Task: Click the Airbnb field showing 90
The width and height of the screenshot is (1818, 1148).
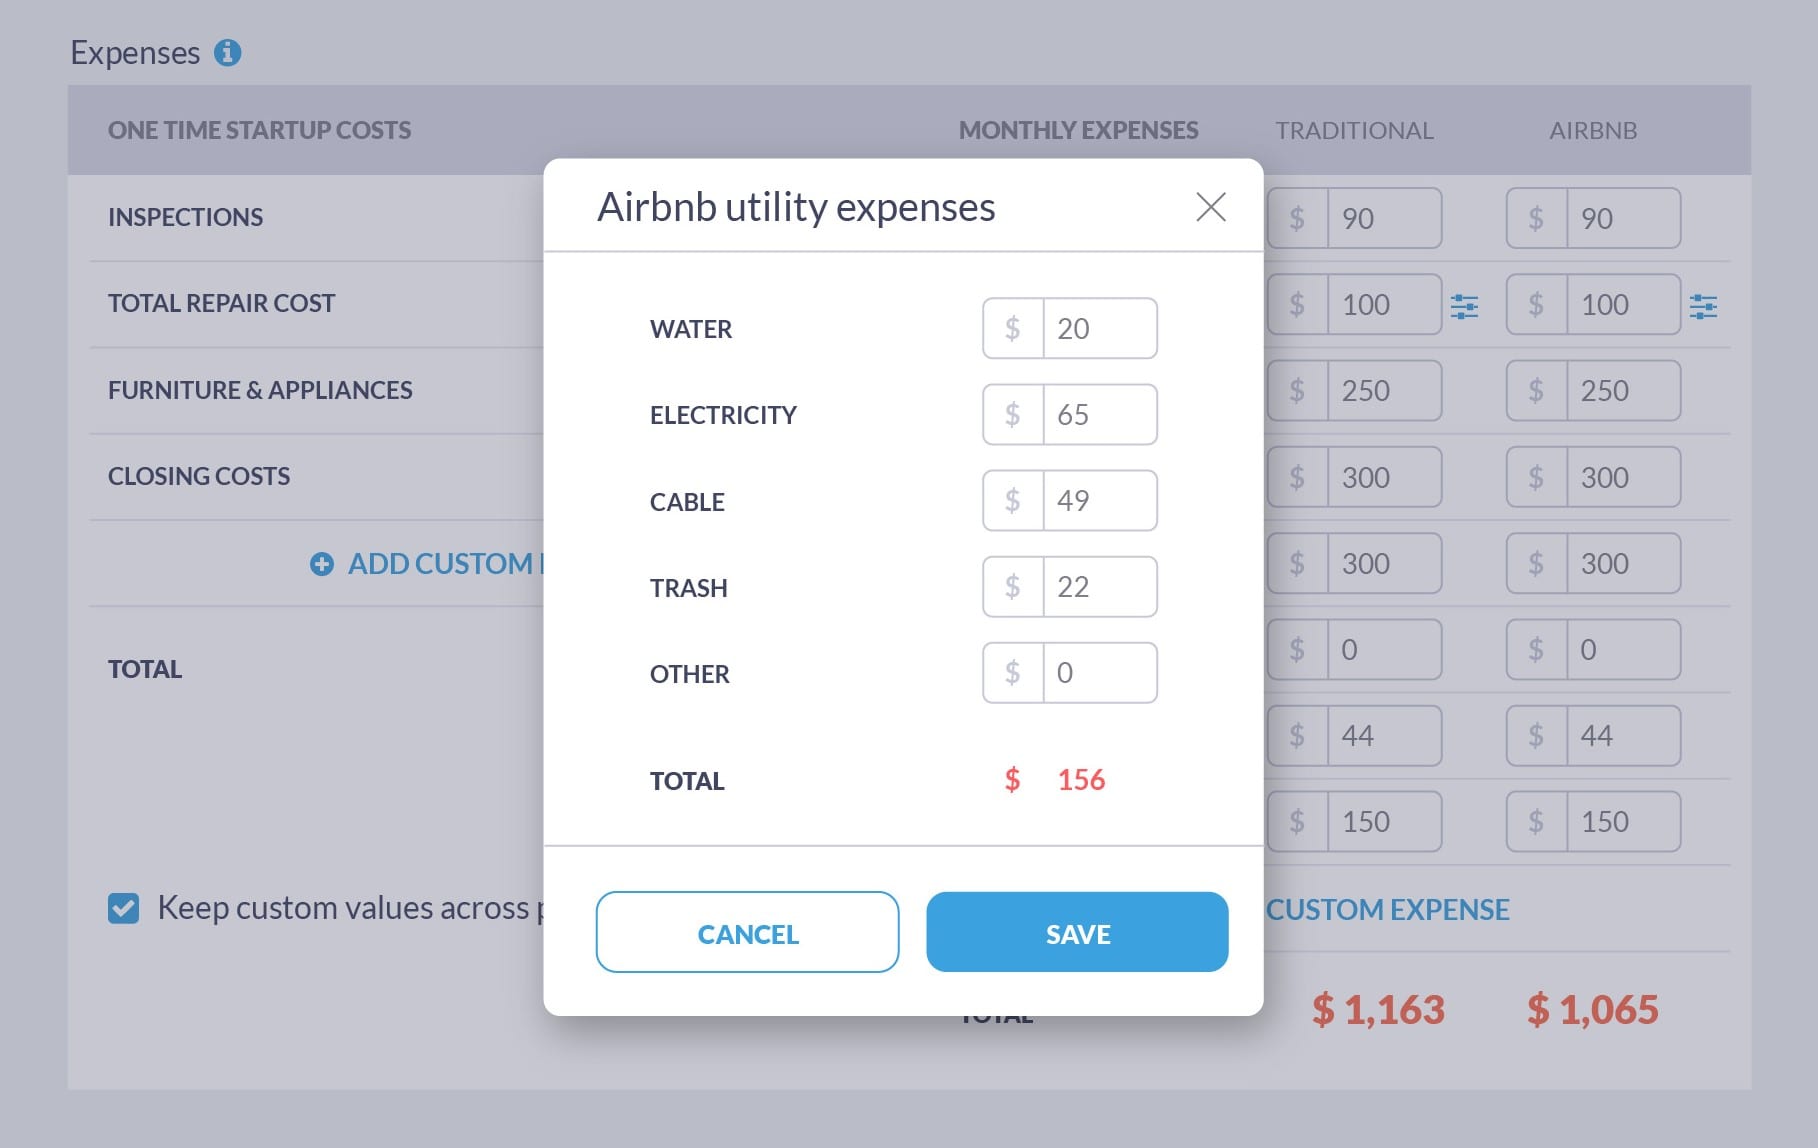Action: 1622,218
